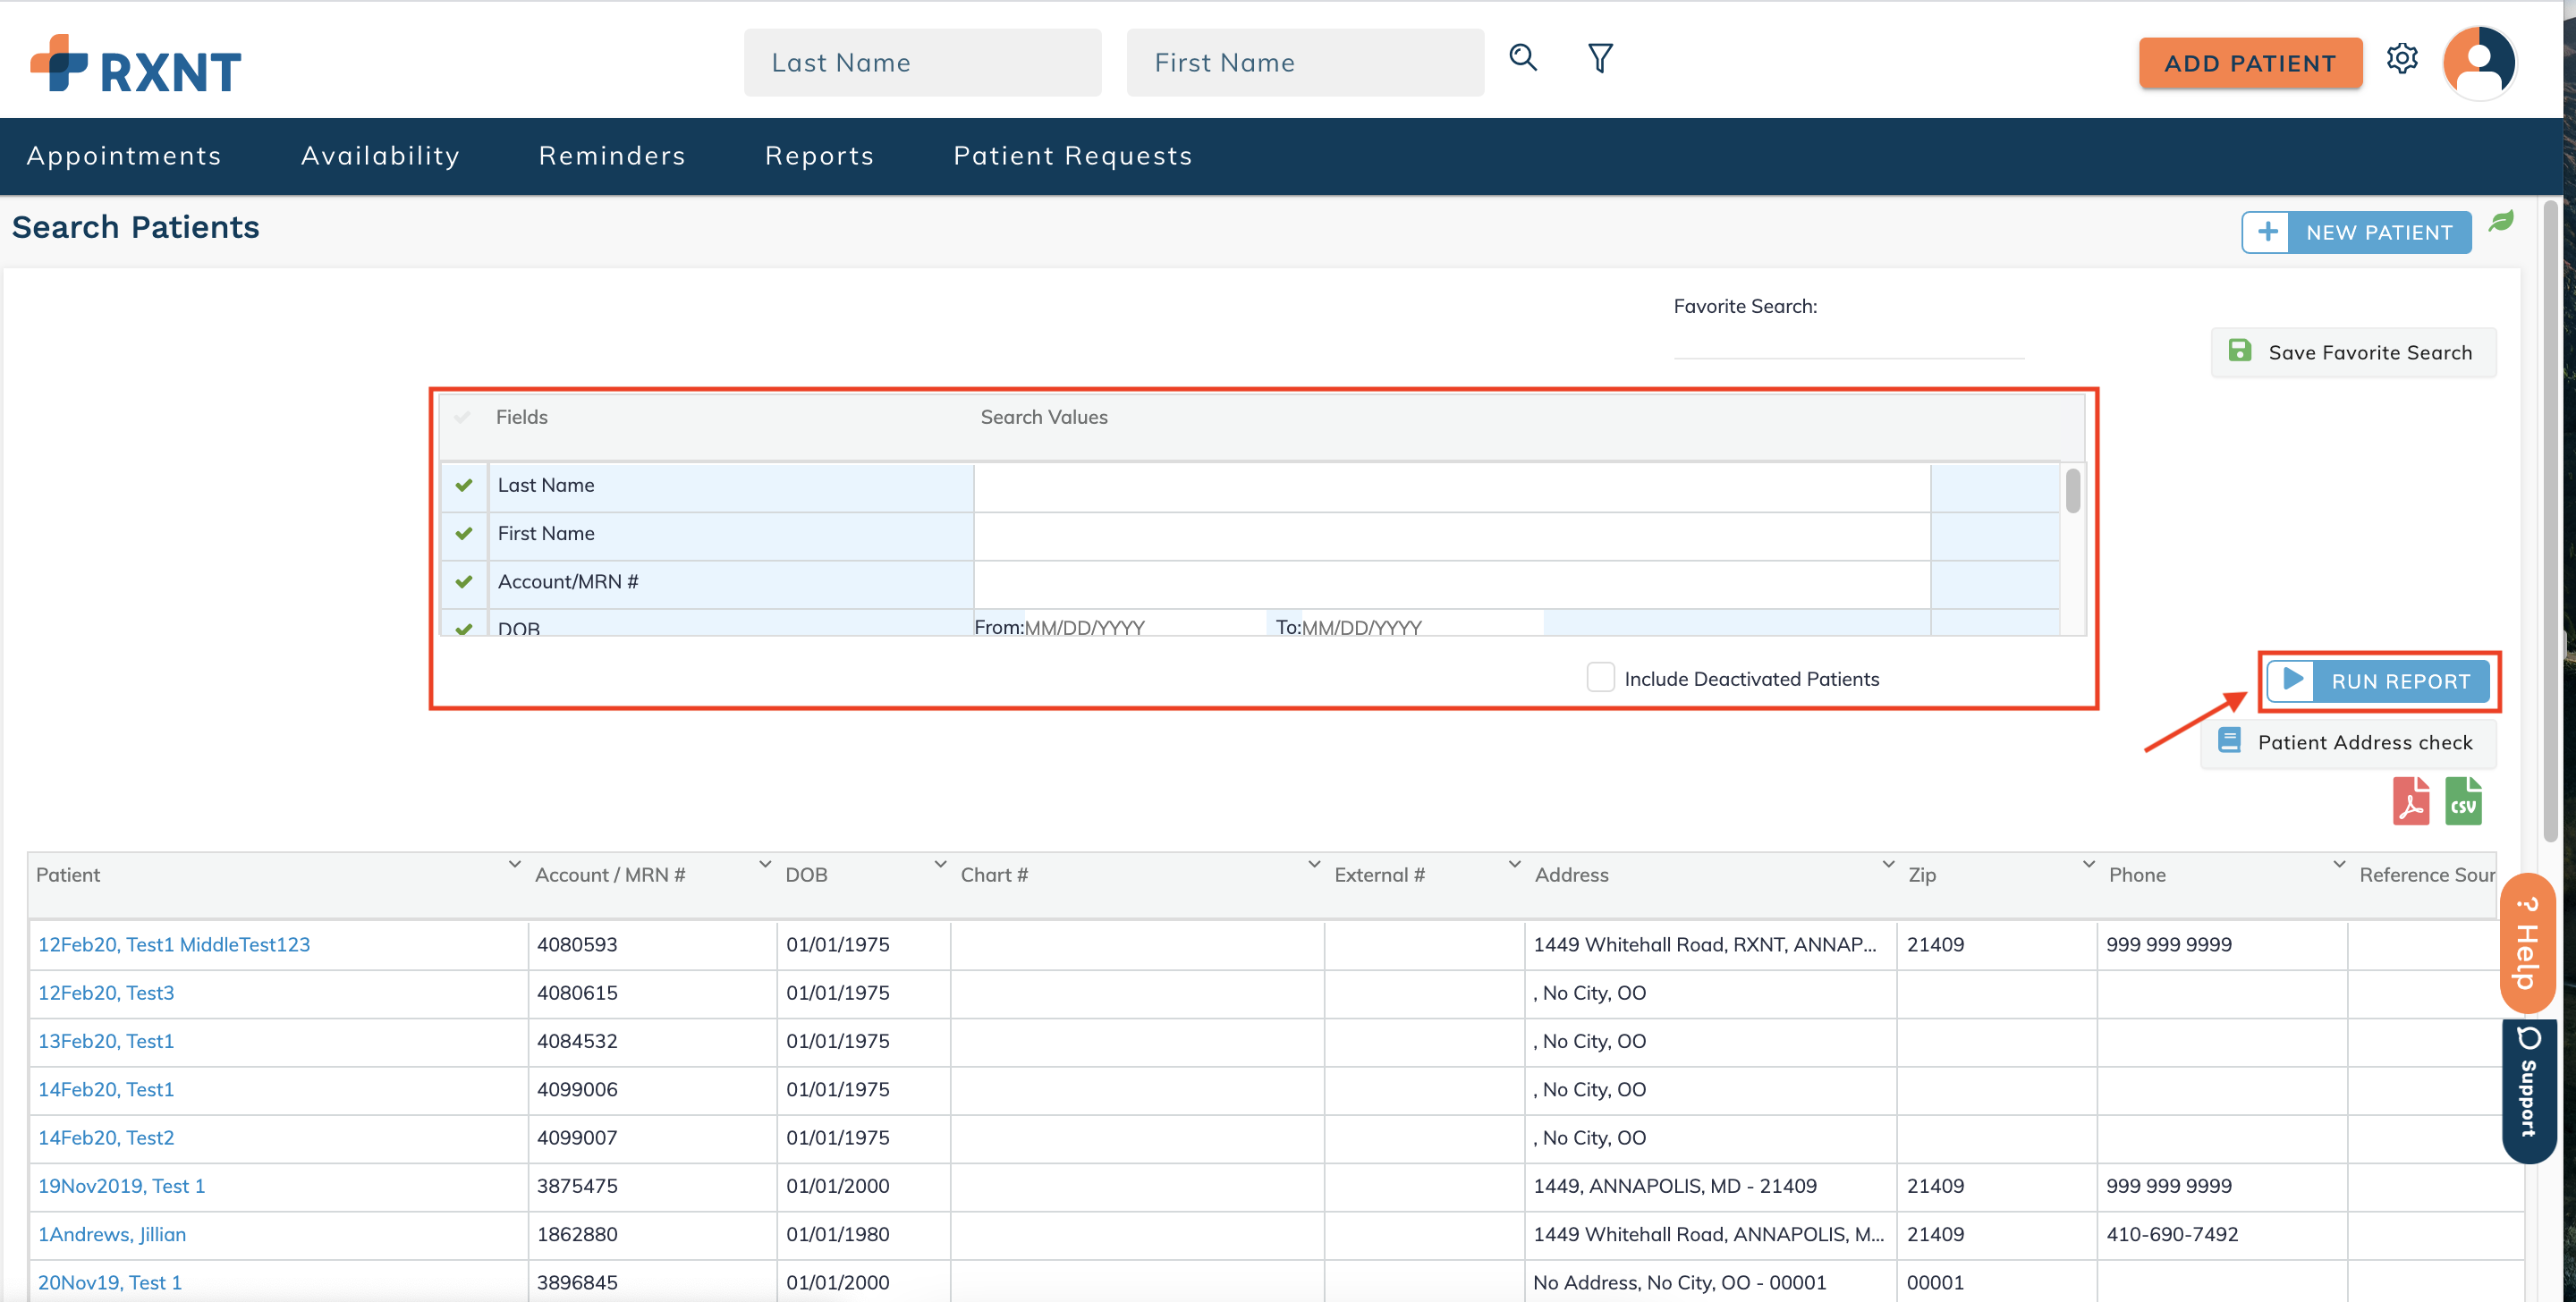Click the ADD PATIENT button
This screenshot has height=1302, width=2576.
[2250, 63]
